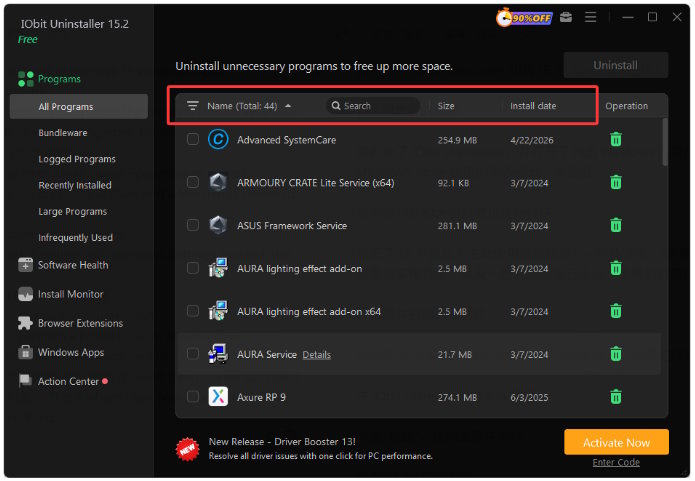Open Action Center section
695x481 pixels.
63,381
